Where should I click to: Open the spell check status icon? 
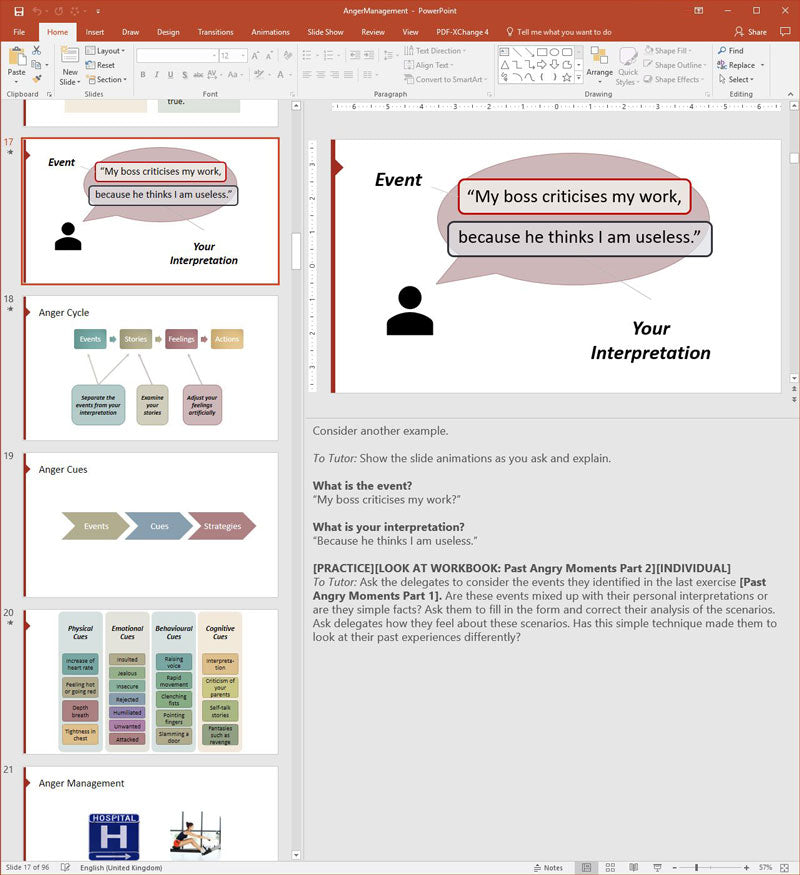tap(65, 867)
